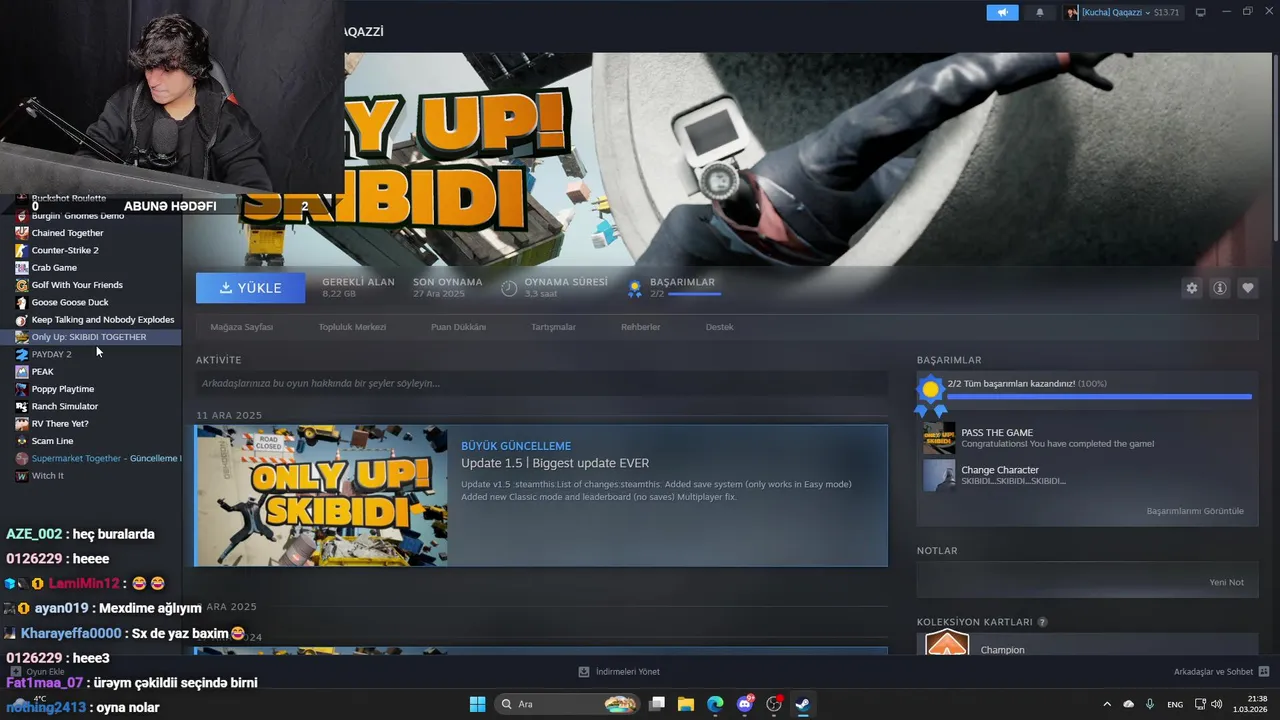Click the friends chat icon at bottom right
Image resolution: width=1280 pixels, height=720 pixels.
pyautogui.click(x=1264, y=672)
